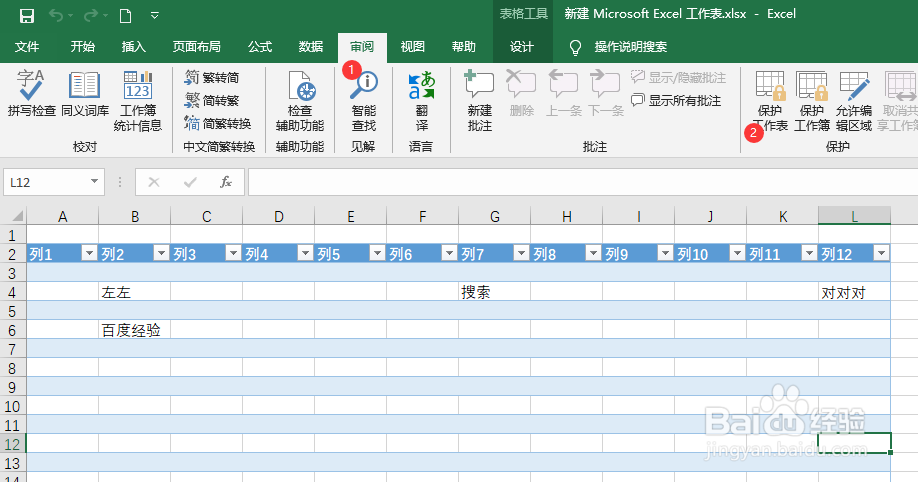Select column header G
The height and width of the screenshot is (482, 918).
pos(495,216)
